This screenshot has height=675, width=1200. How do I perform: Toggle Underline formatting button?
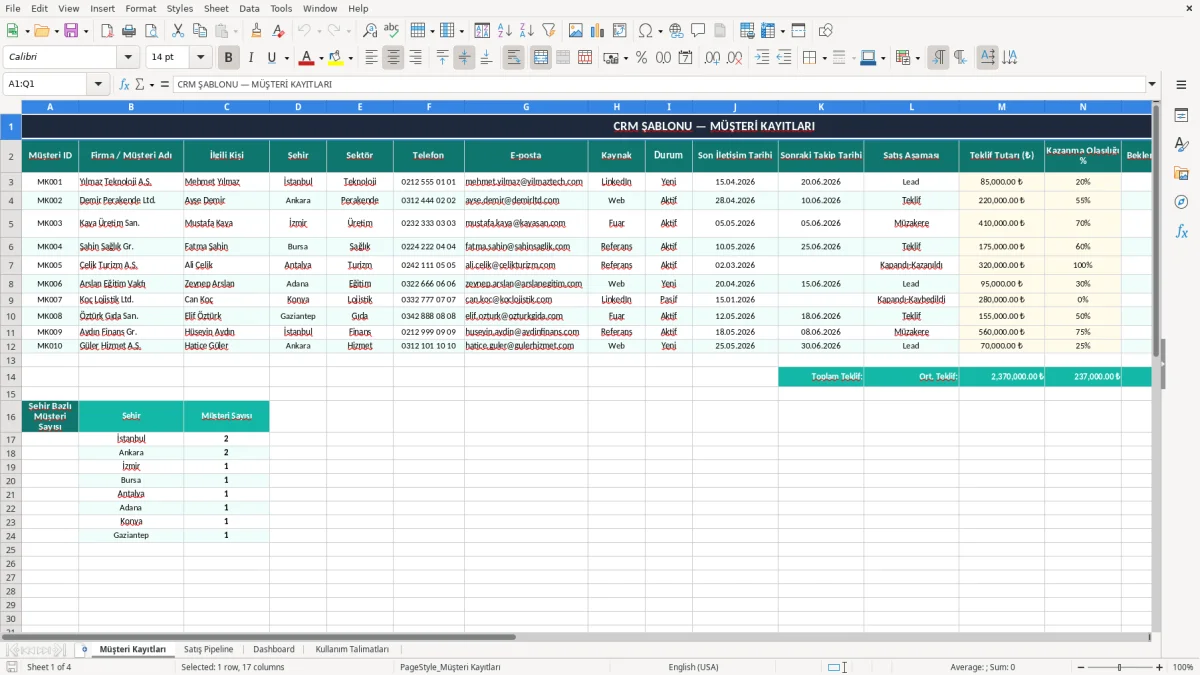(272, 58)
